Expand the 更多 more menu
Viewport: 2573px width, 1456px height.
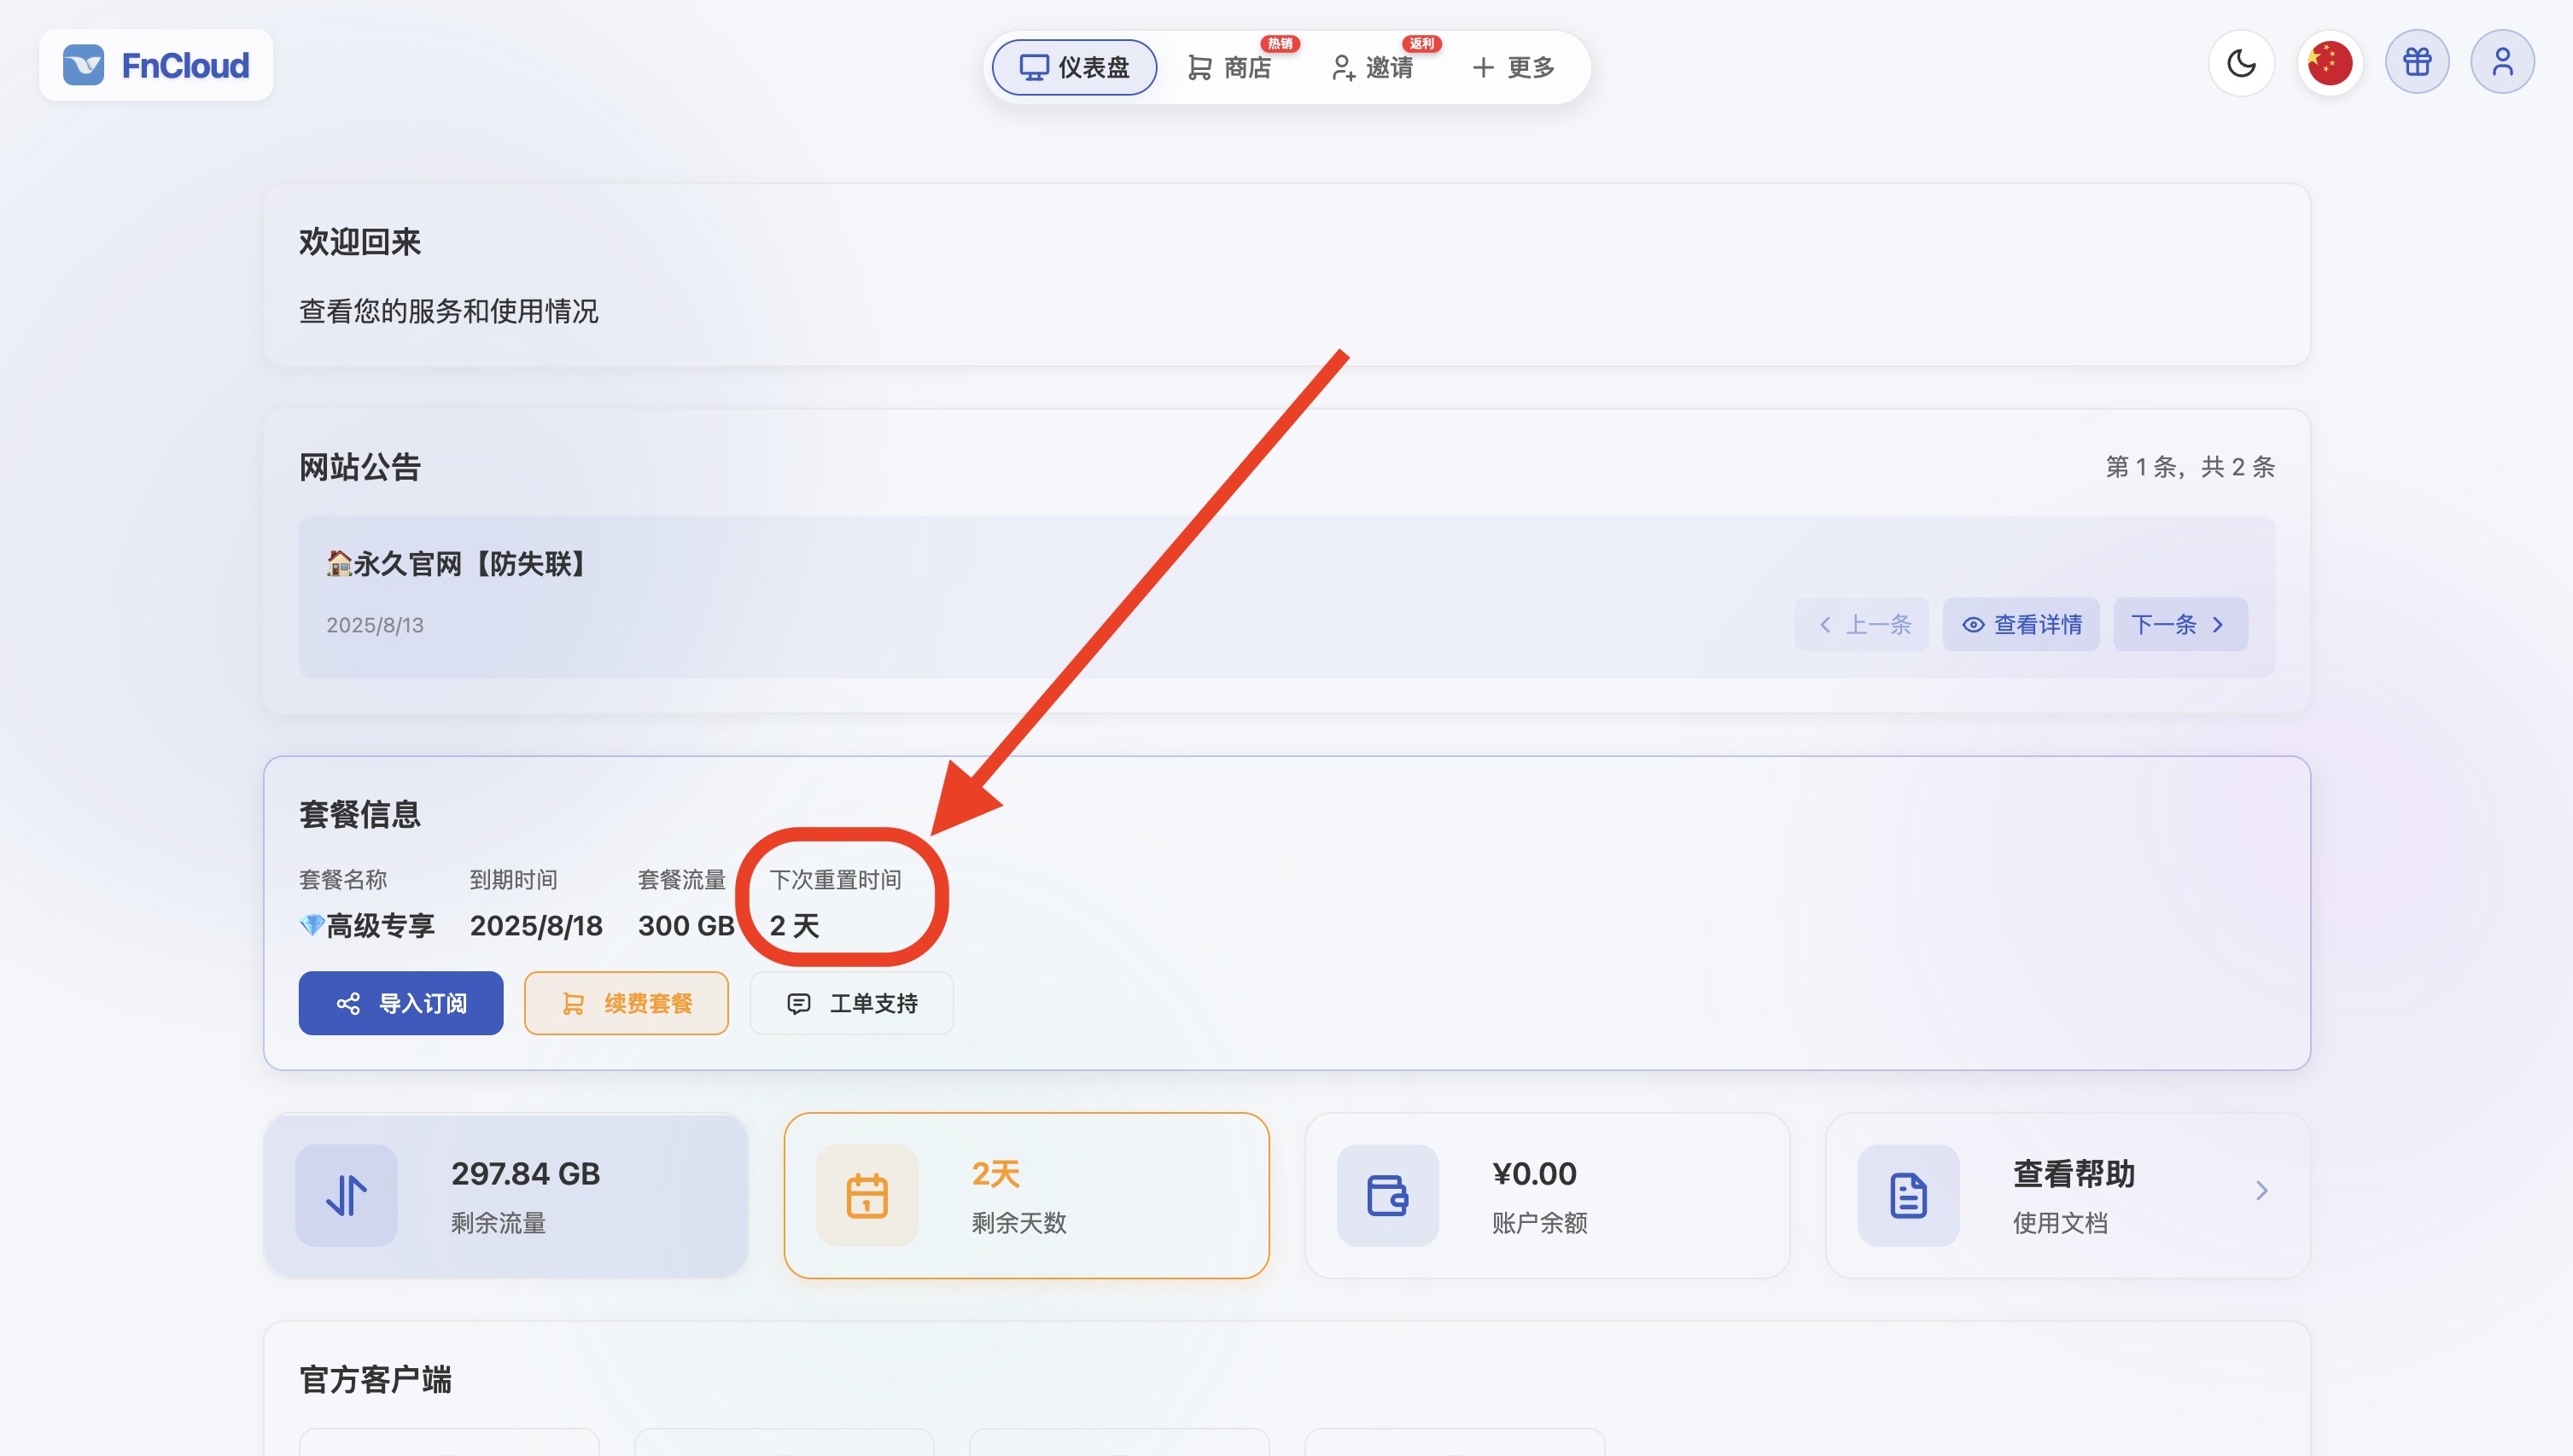[x=1513, y=68]
